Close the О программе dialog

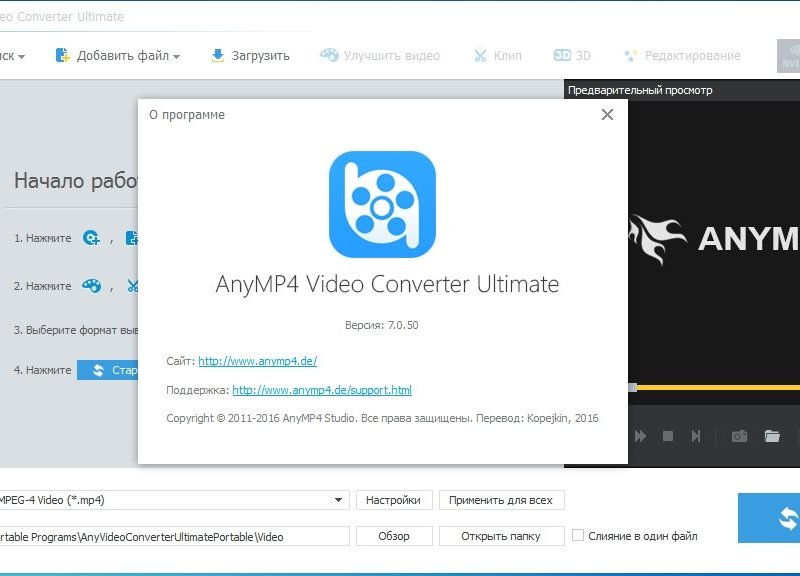(607, 114)
